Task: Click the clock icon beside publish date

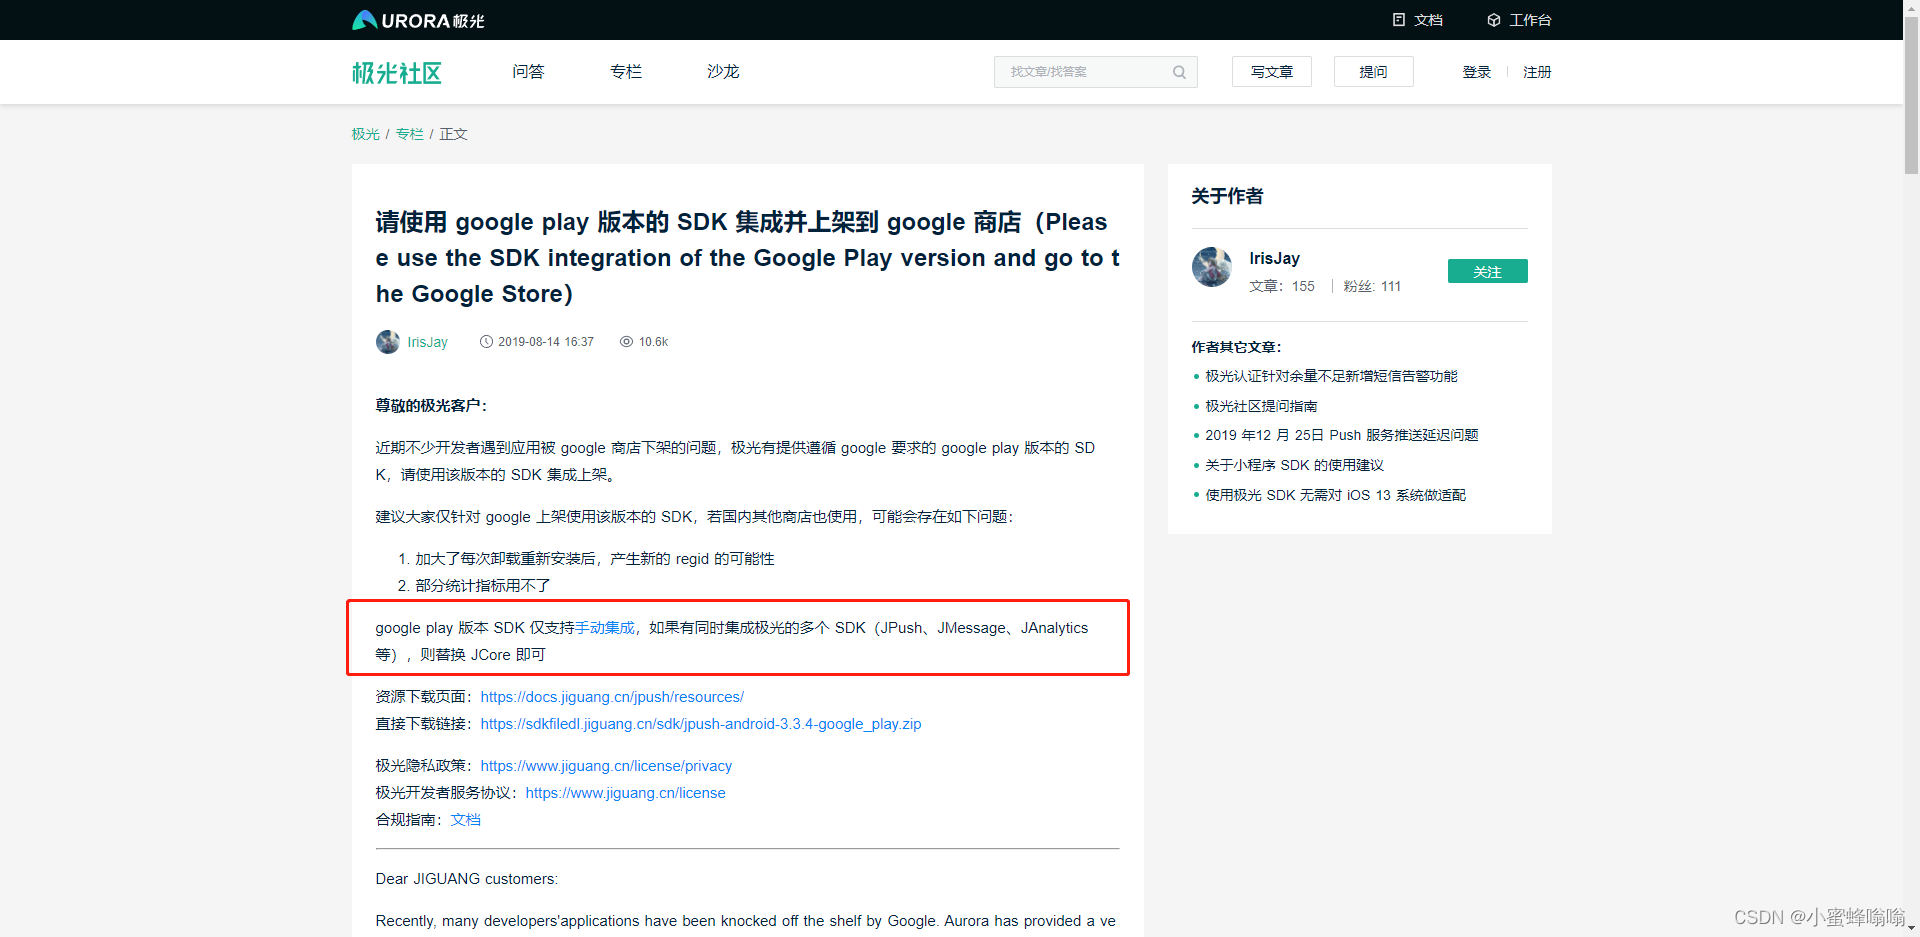Action: coord(486,342)
